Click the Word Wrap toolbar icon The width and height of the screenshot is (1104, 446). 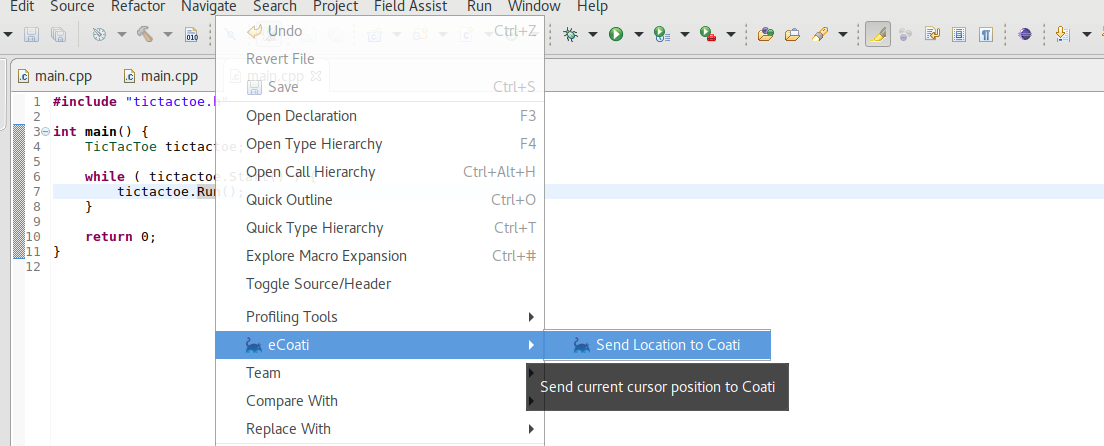click(x=932, y=34)
